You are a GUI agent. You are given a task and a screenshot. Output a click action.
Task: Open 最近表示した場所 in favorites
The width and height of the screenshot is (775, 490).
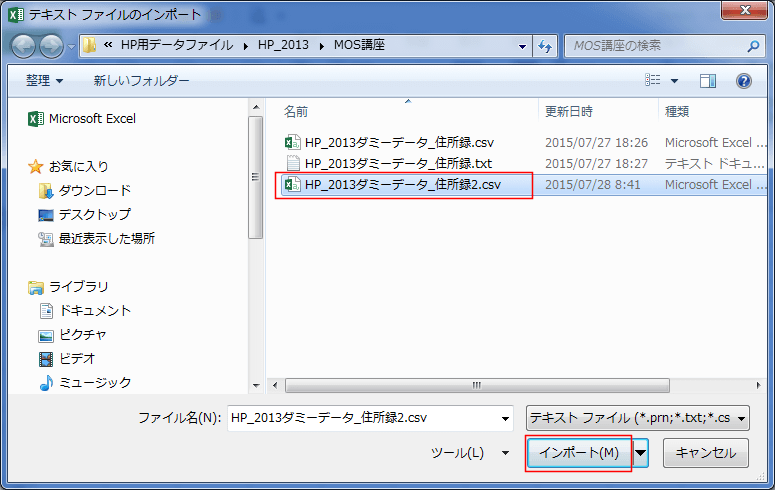click(107, 238)
